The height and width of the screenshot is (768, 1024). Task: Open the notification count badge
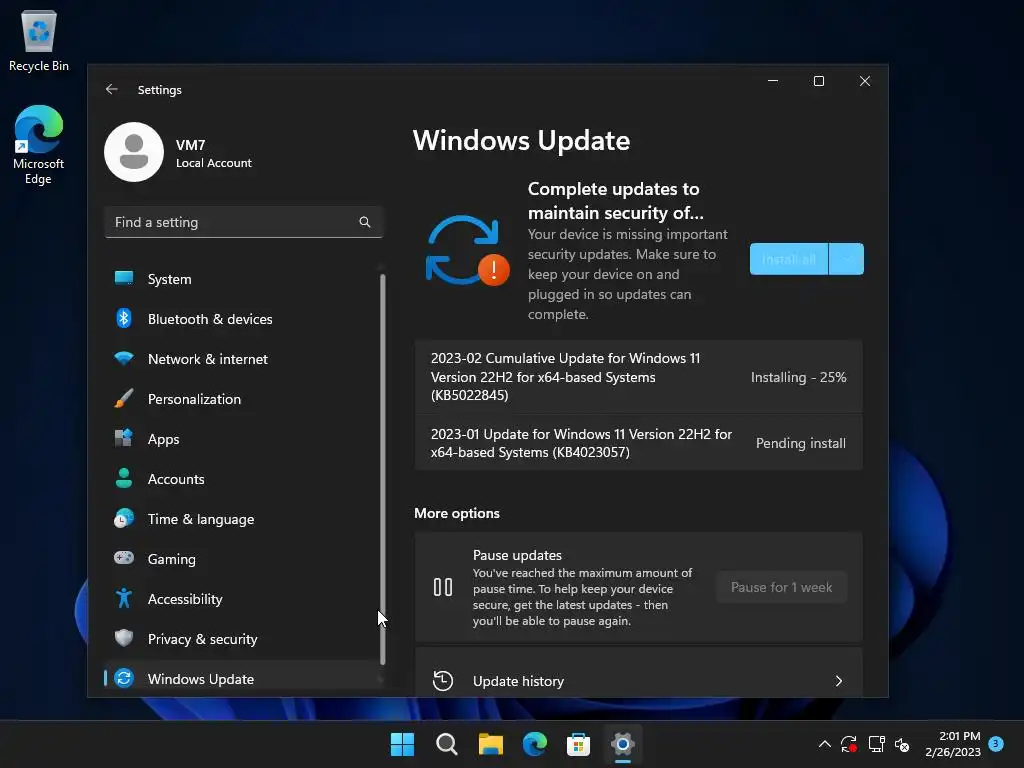[x=996, y=743]
